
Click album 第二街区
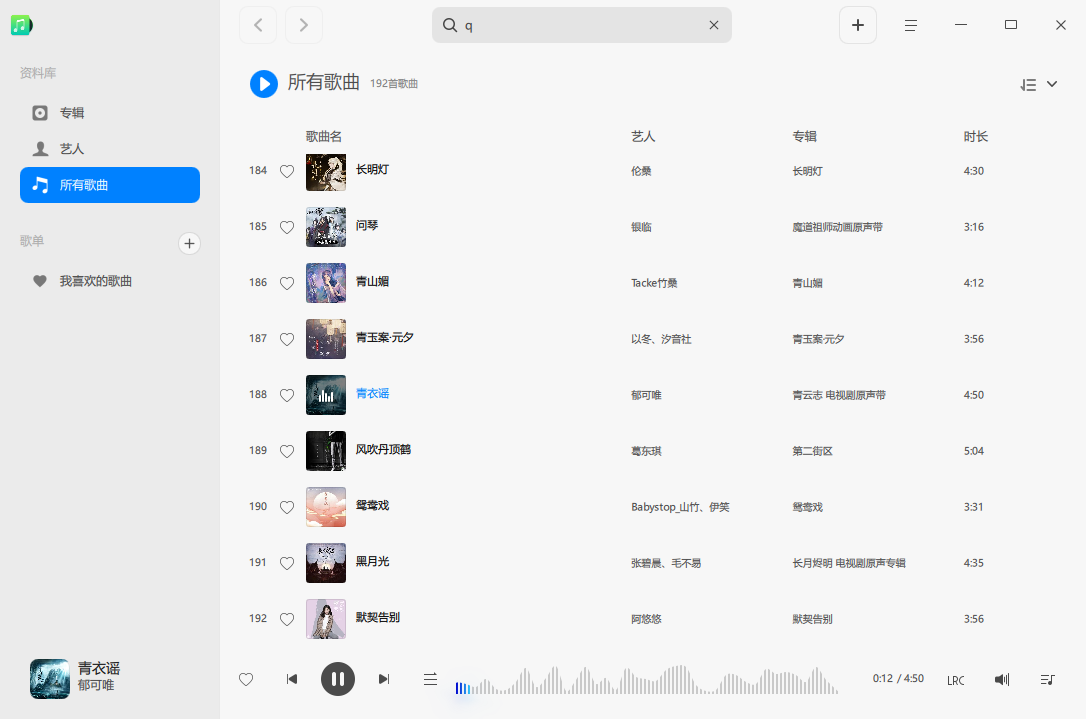click(x=812, y=452)
